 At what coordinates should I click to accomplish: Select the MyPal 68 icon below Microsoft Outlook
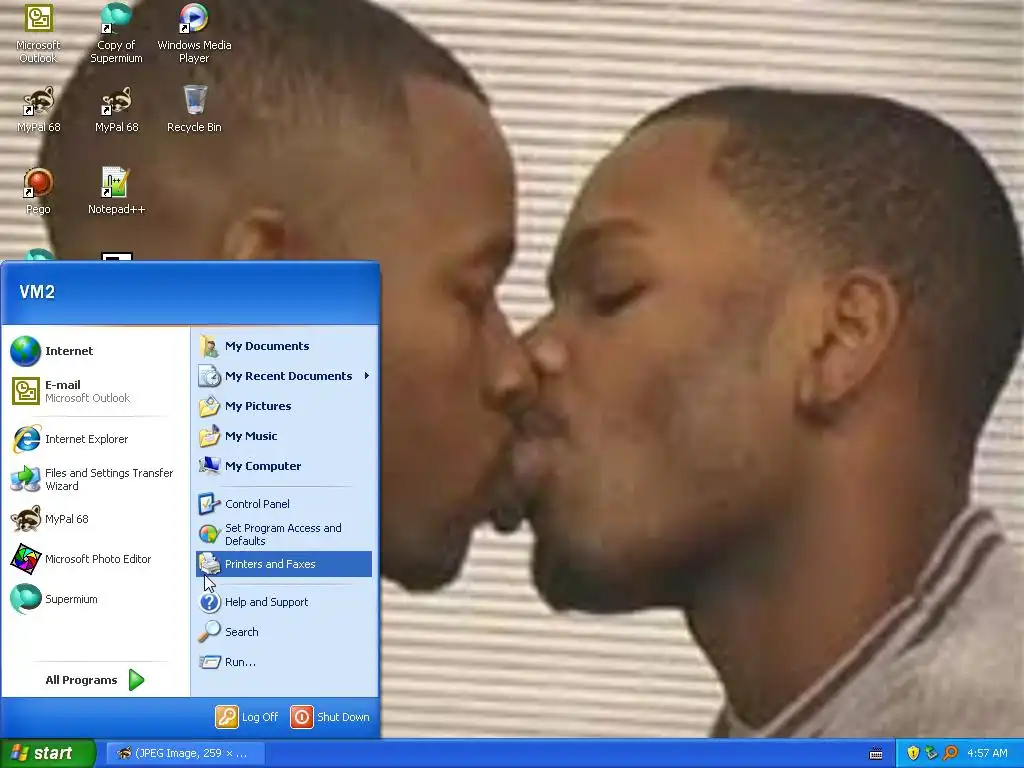pyautogui.click(x=38, y=109)
